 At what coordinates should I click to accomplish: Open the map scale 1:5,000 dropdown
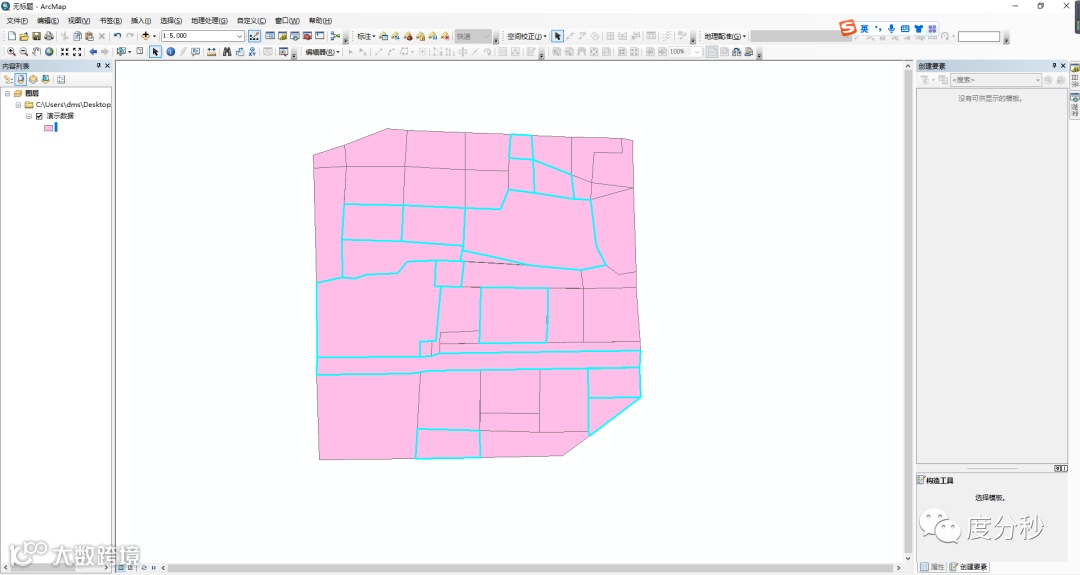(240, 36)
